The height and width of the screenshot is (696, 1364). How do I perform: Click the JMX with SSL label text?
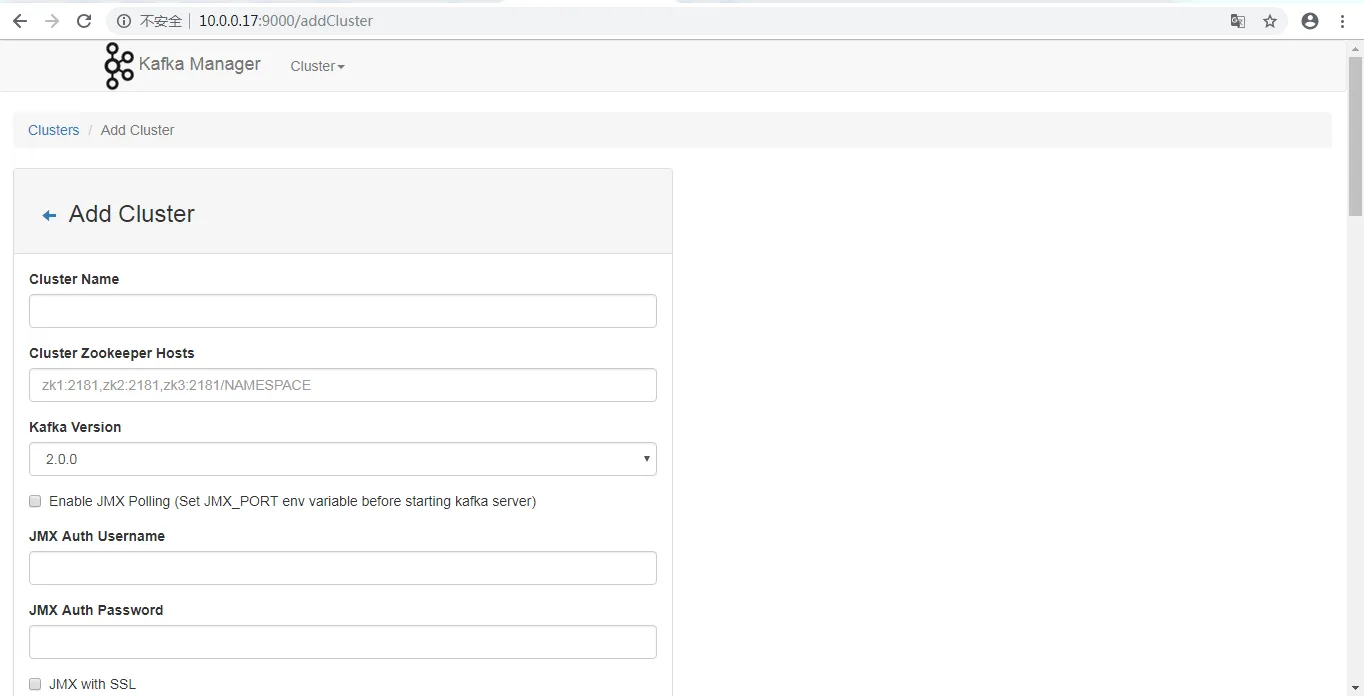92,684
